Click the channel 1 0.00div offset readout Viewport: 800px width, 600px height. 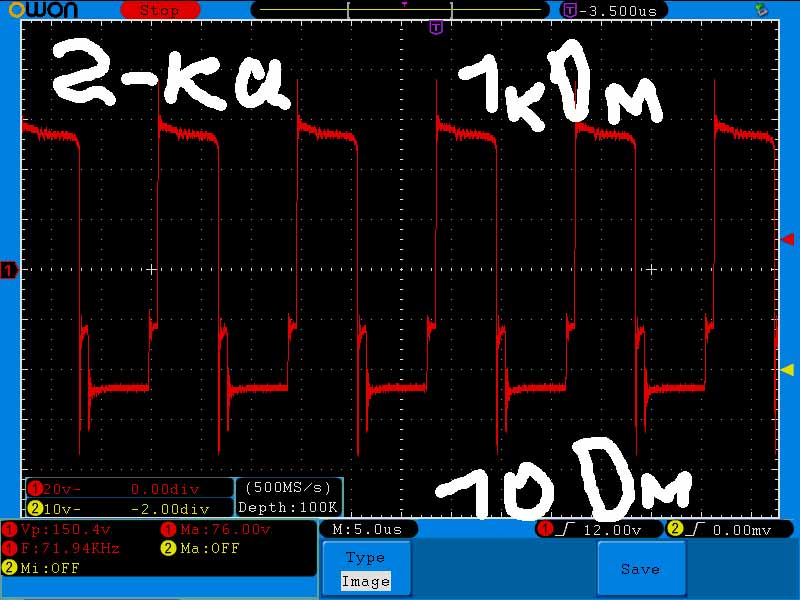(165, 489)
